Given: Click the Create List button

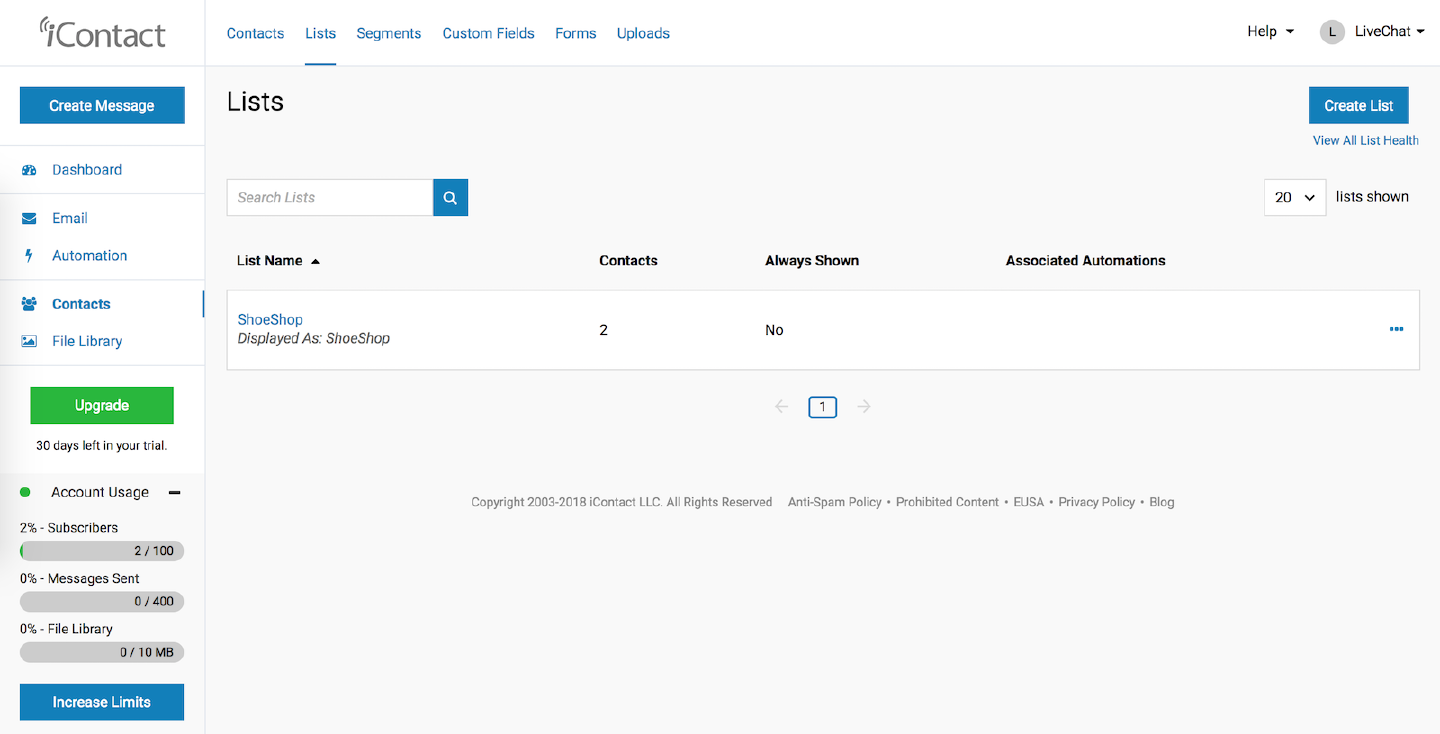Looking at the screenshot, I should click(1359, 105).
